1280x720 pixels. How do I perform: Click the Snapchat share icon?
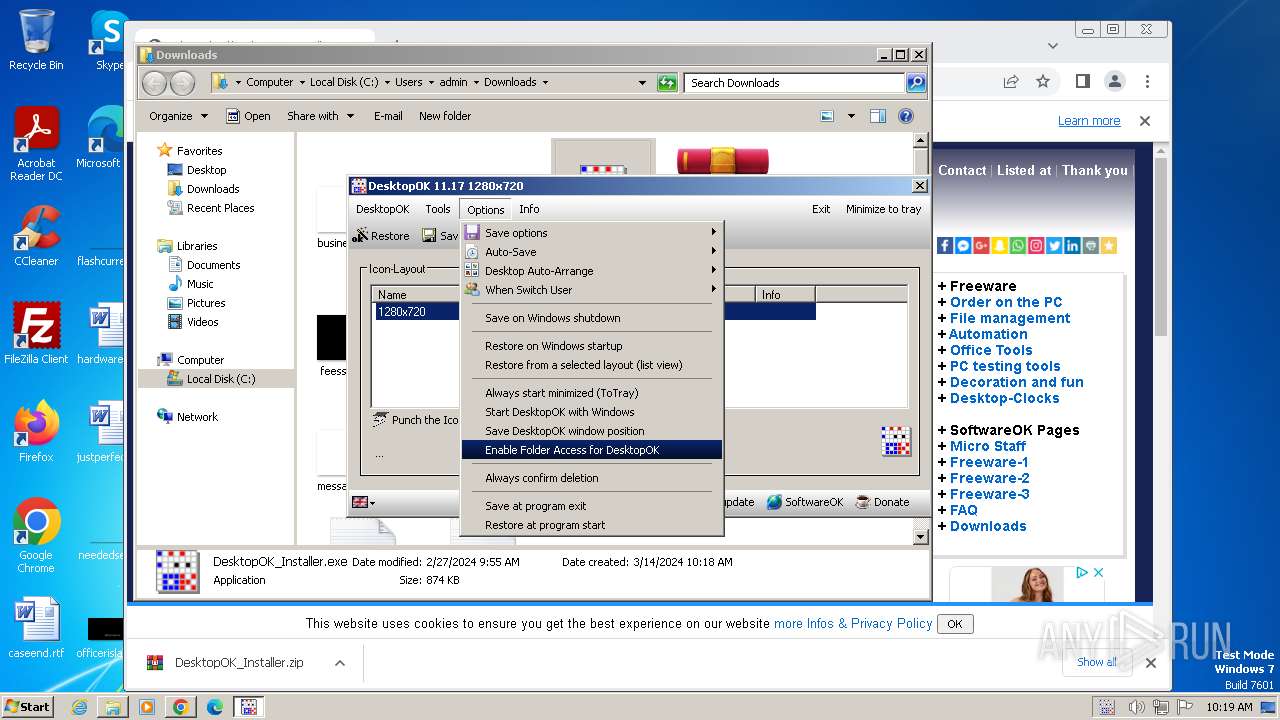1000,245
